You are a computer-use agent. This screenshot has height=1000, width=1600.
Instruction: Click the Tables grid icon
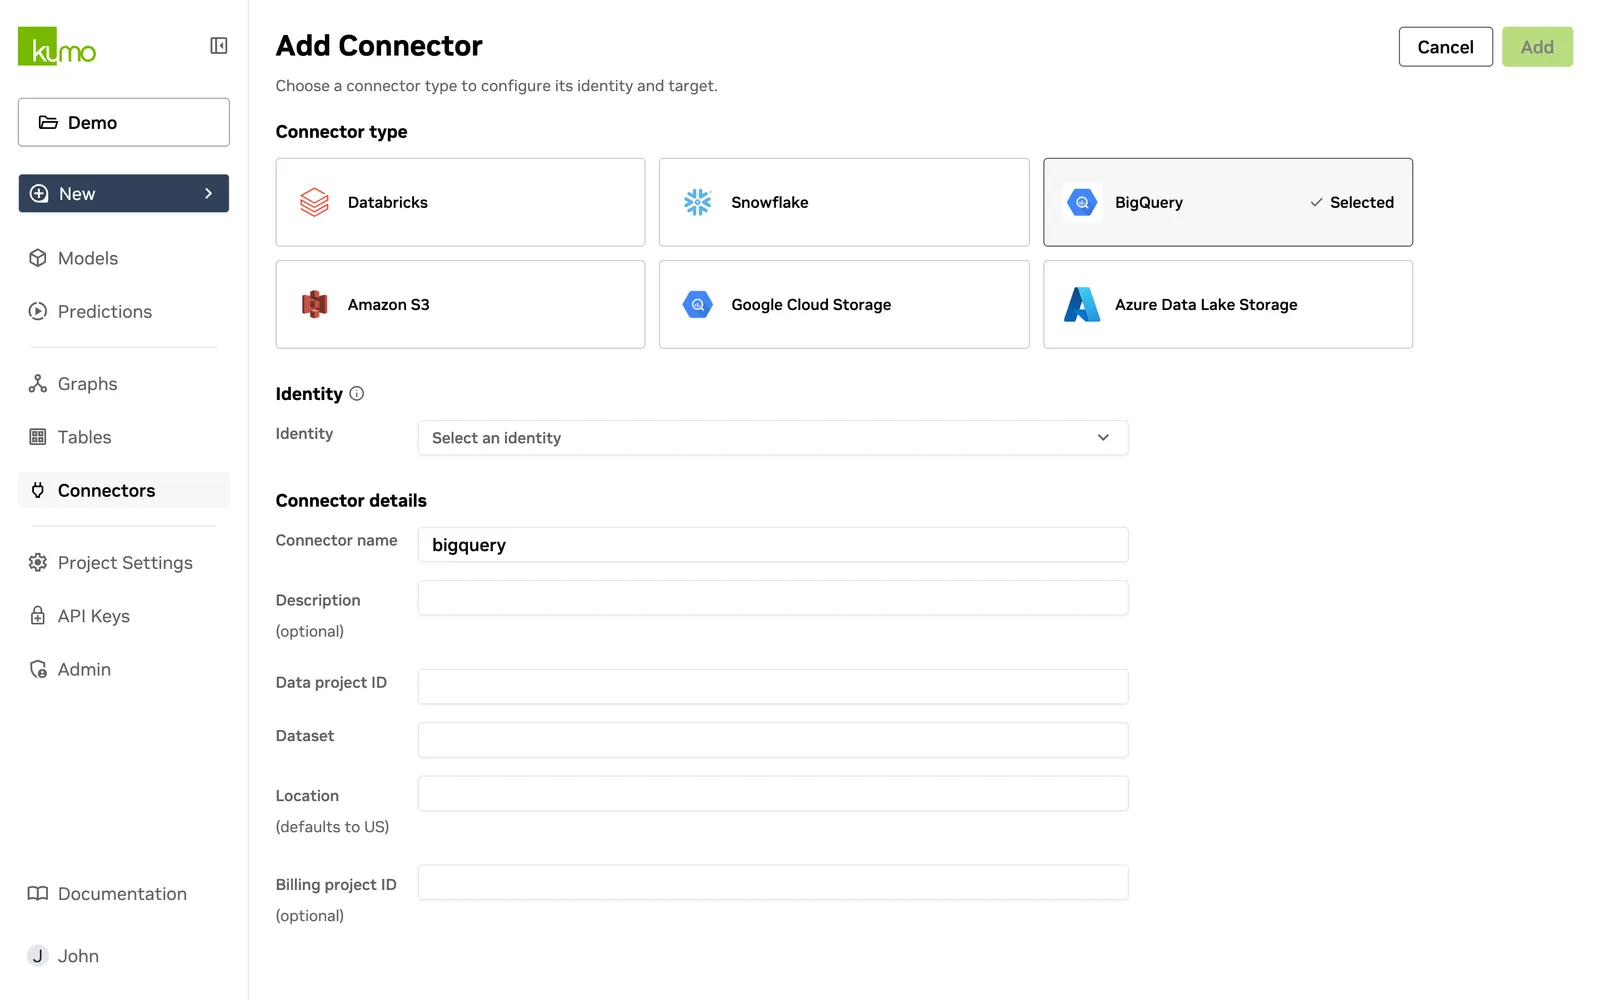click(38, 437)
